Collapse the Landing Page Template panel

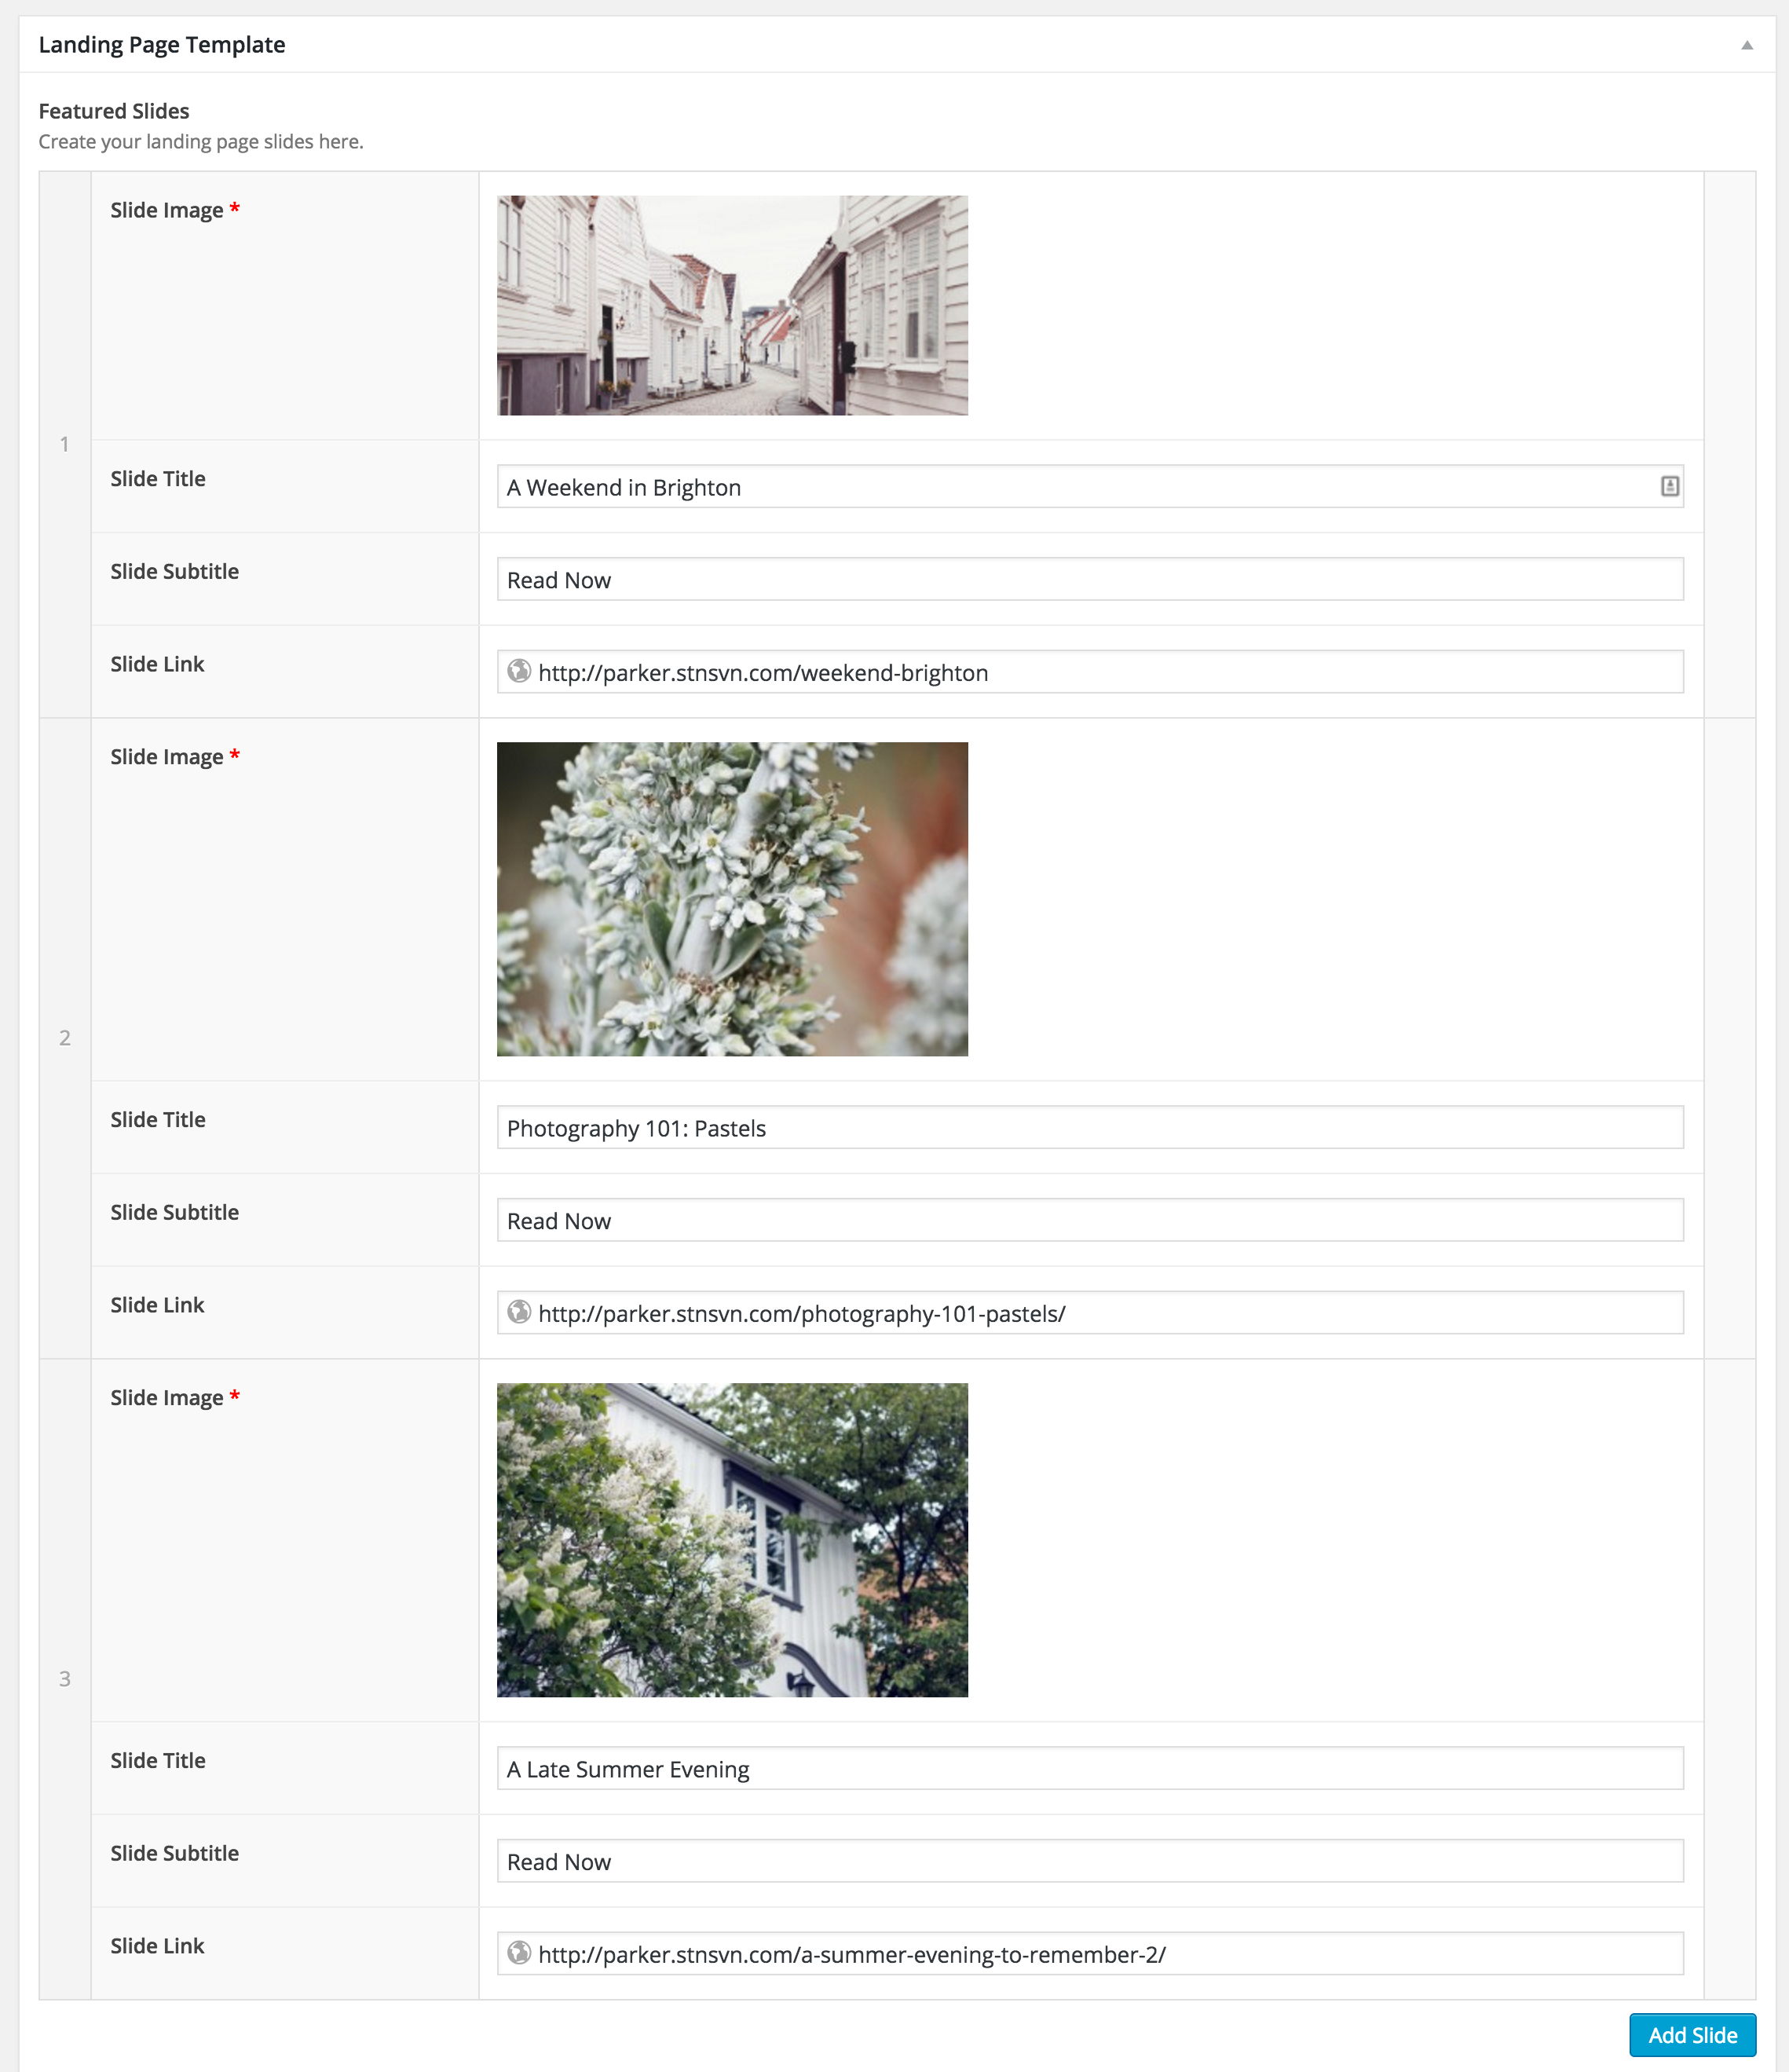tap(1746, 45)
